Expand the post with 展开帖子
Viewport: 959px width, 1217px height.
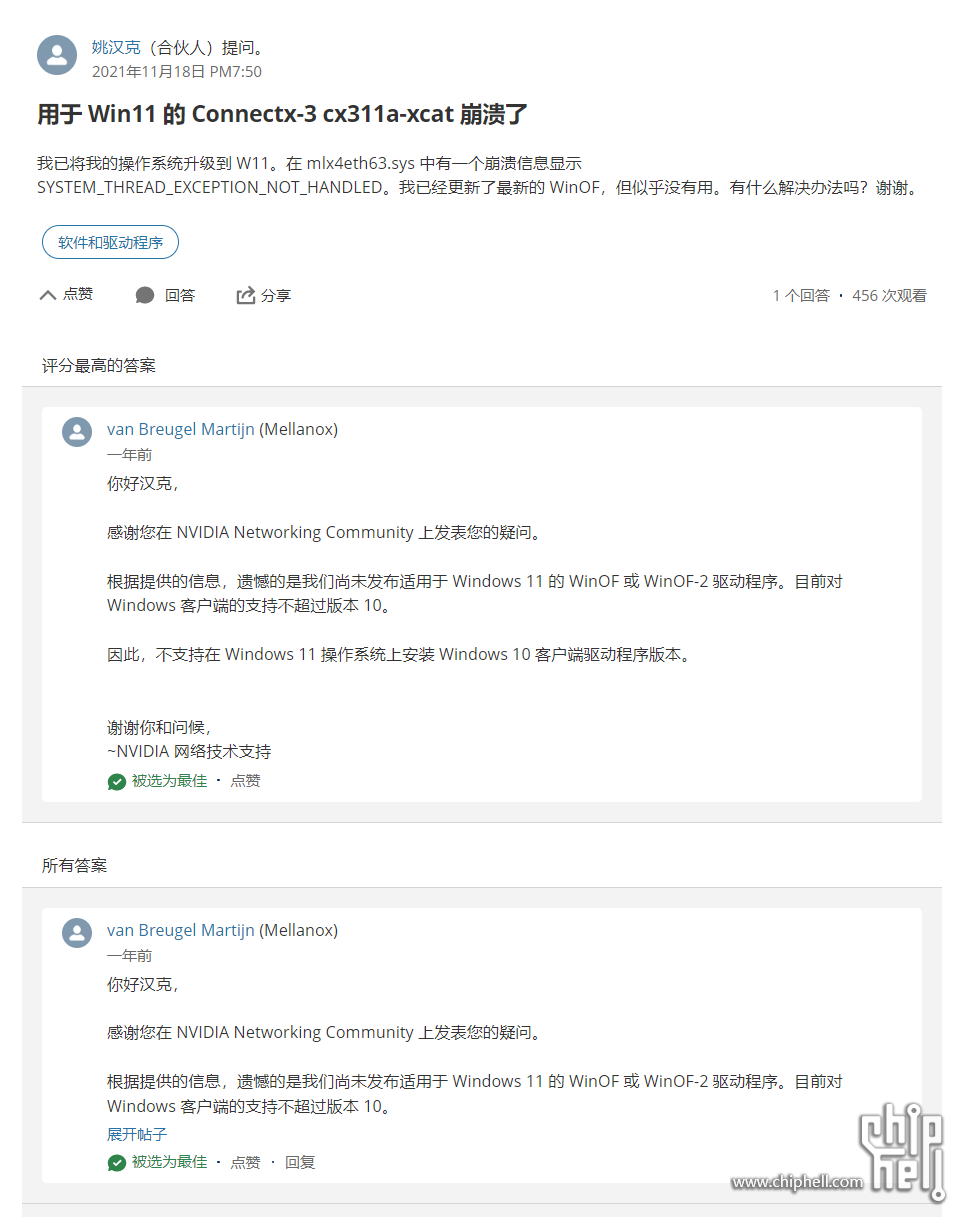(x=137, y=1134)
